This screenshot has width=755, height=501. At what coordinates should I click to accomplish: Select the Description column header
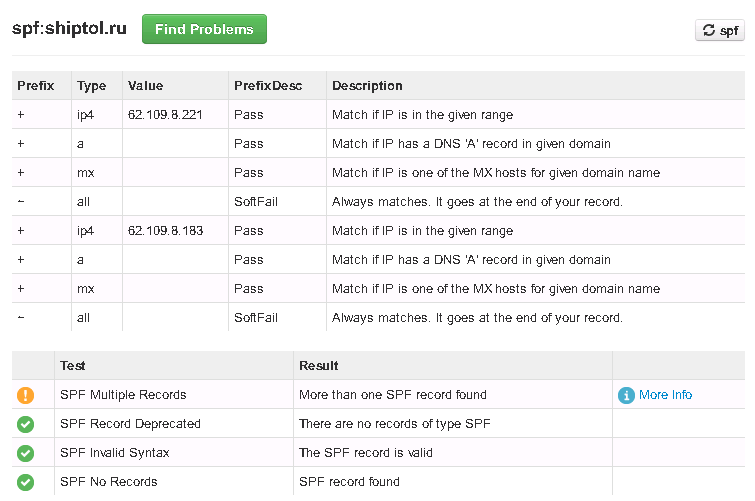367,86
